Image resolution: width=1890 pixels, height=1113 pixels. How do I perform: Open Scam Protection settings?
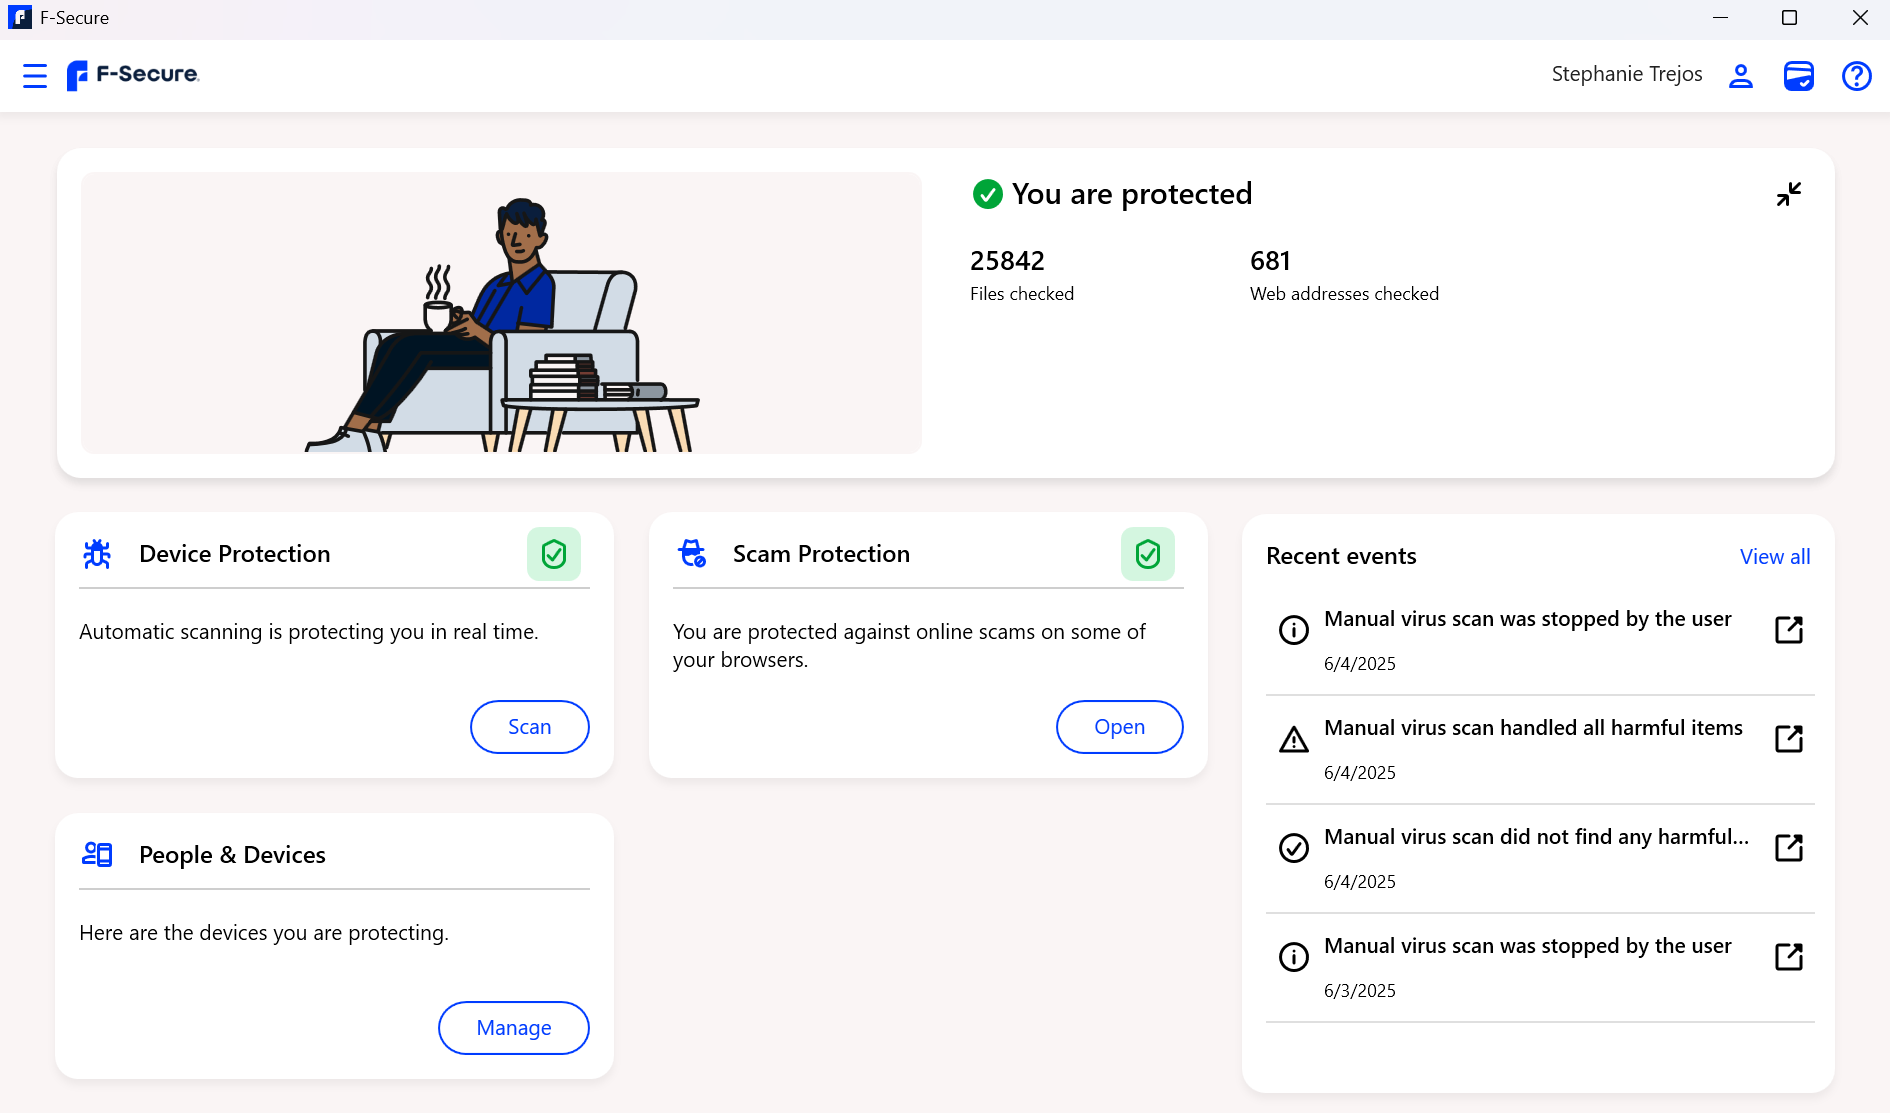[1119, 727]
